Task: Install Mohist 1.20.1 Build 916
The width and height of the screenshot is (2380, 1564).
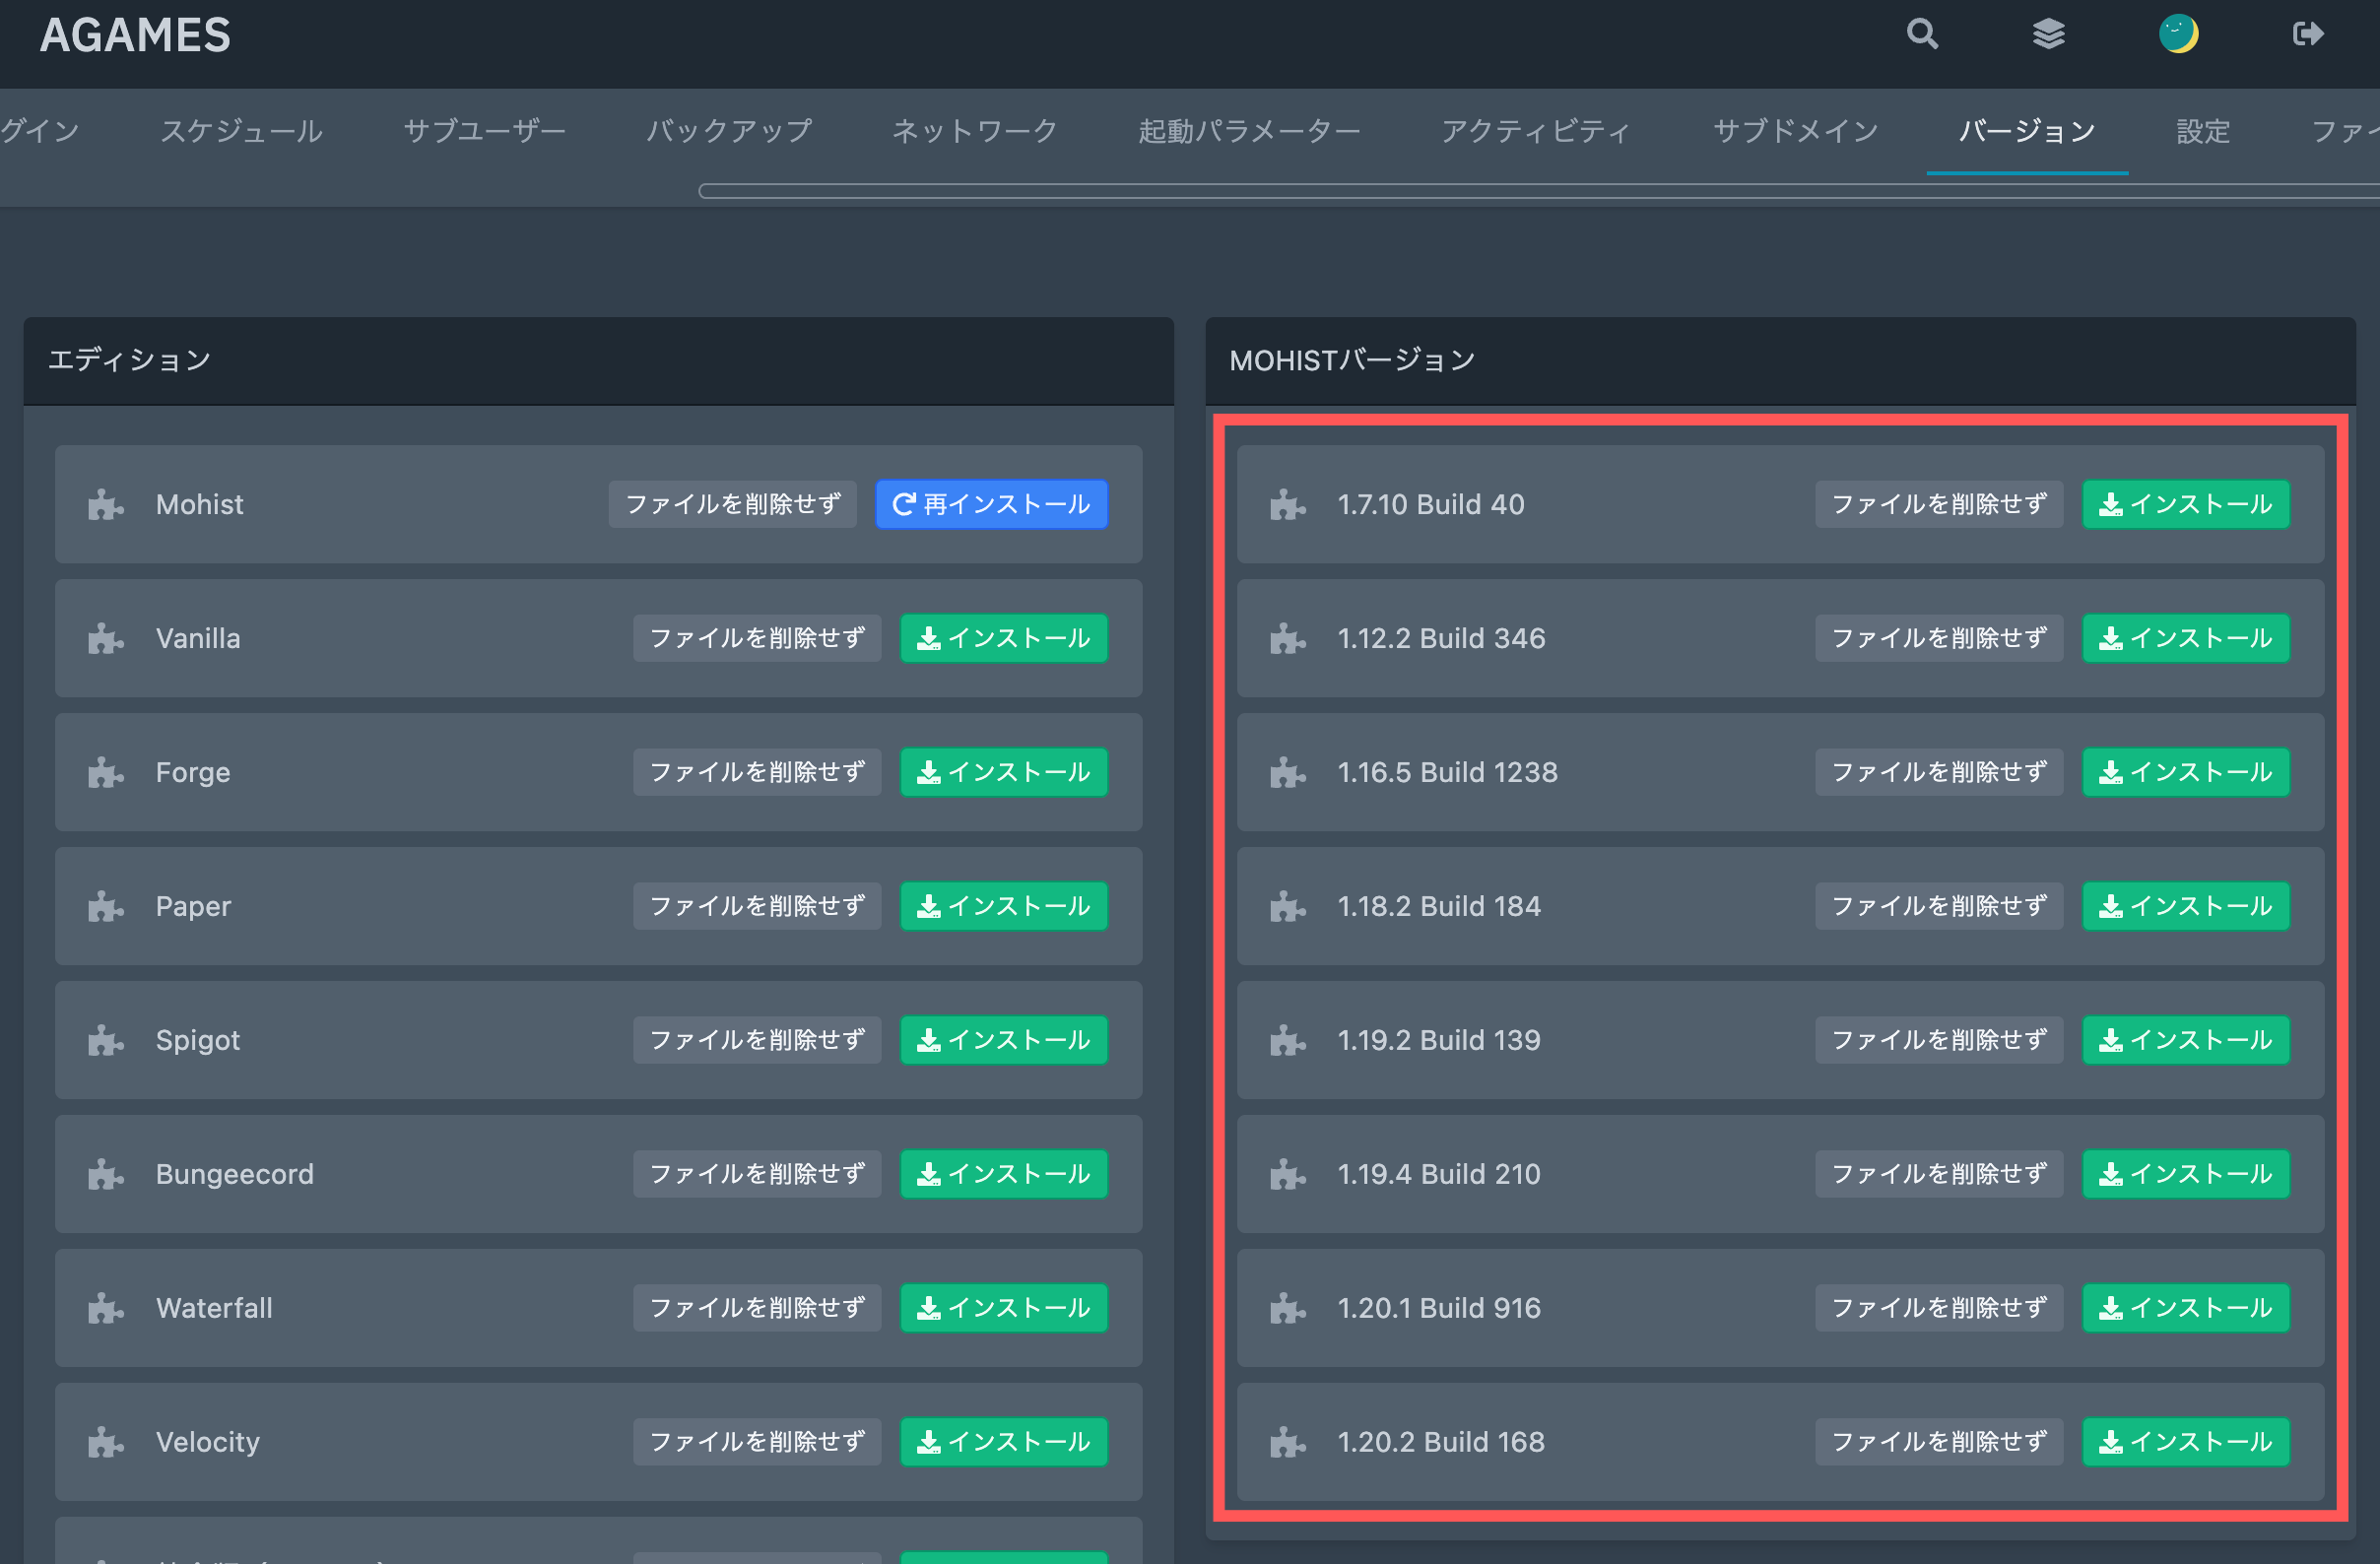Action: (x=2185, y=1308)
